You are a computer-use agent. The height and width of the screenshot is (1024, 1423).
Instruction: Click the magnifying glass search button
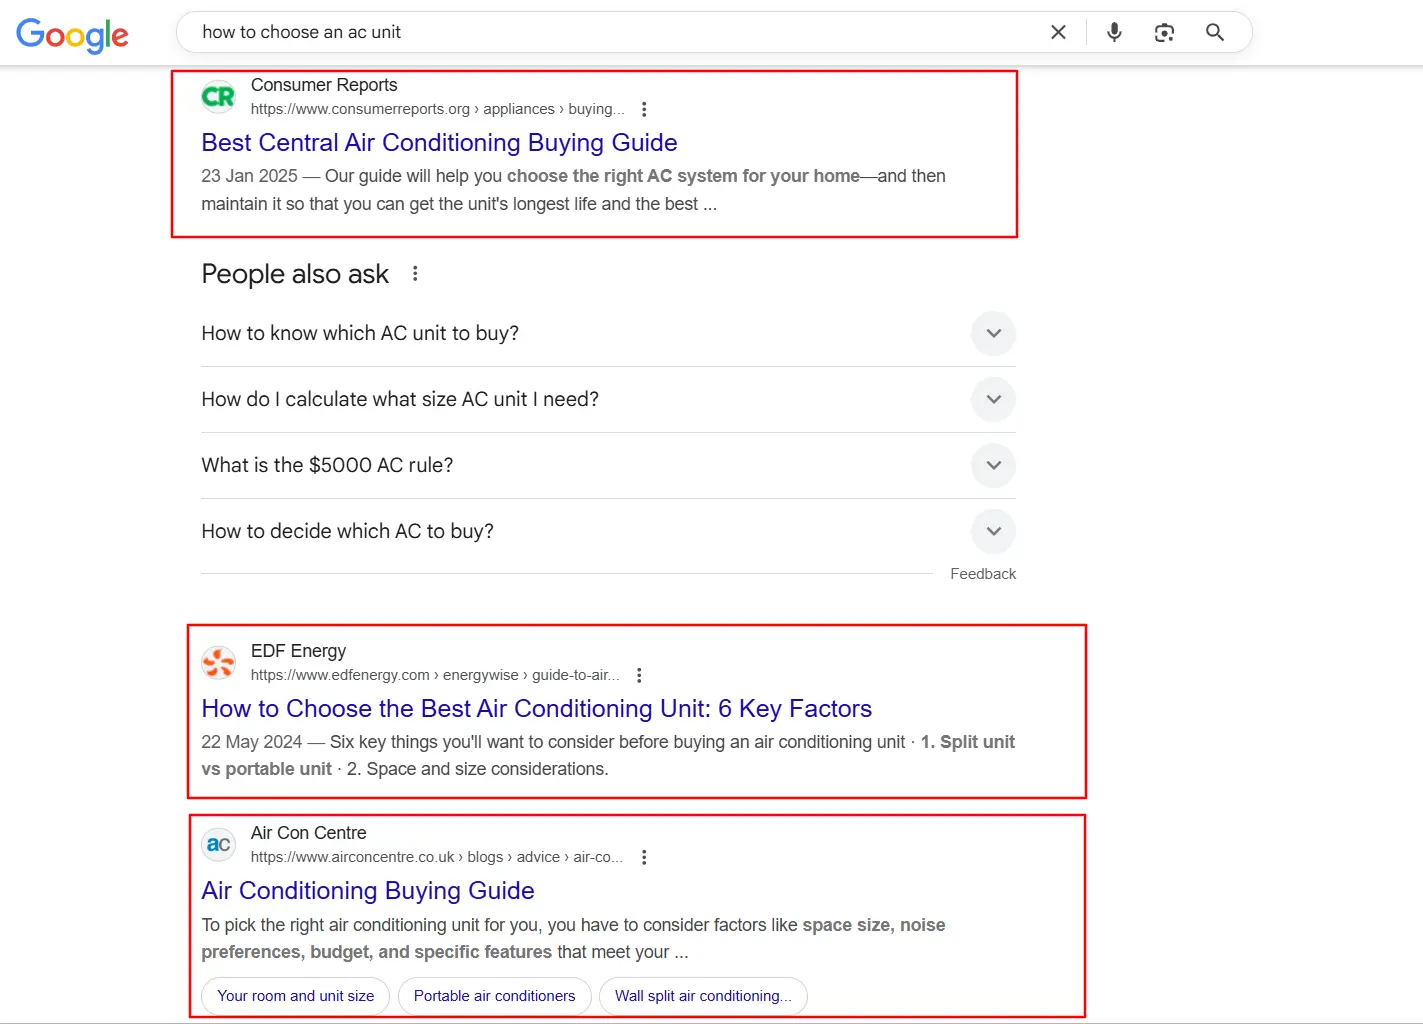point(1215,32)
